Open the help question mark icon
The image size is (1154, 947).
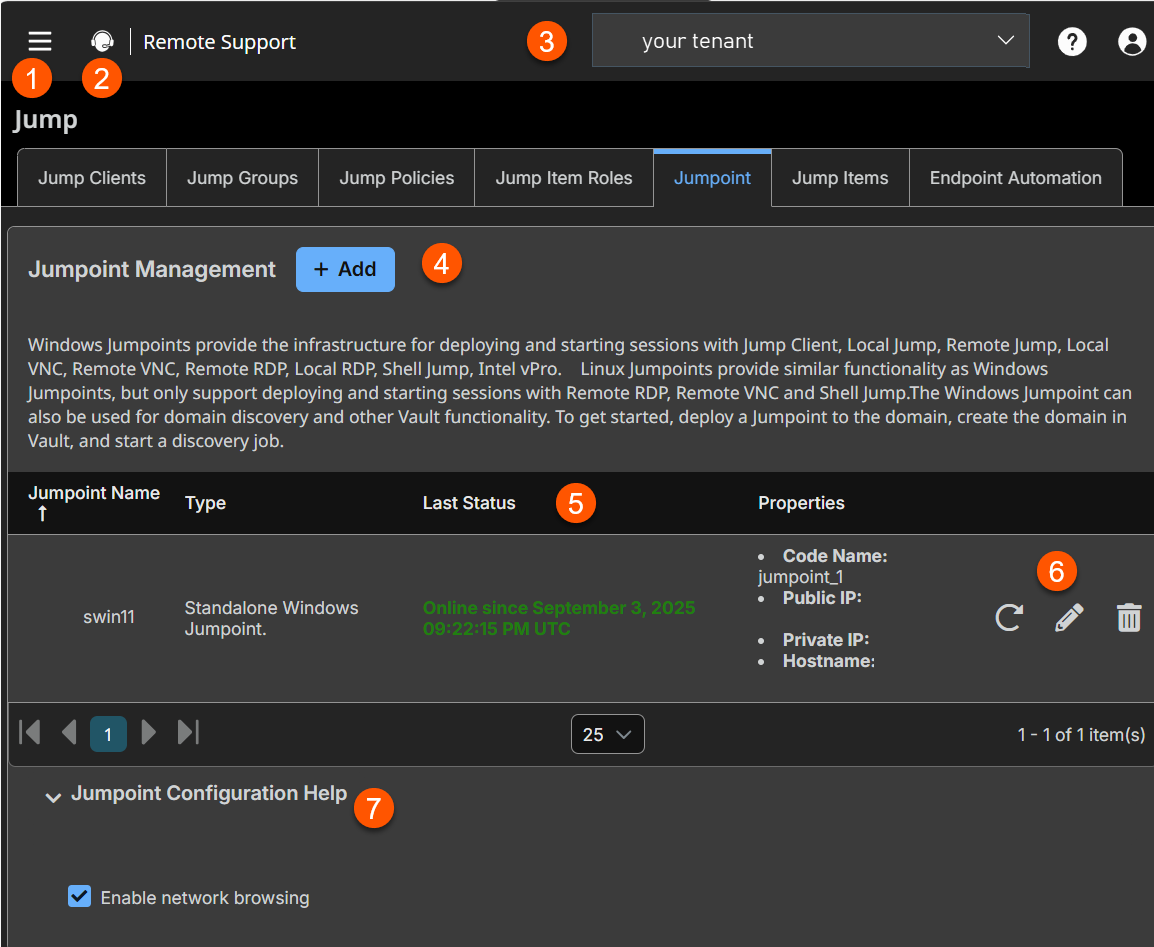(x=1072, y=41)
